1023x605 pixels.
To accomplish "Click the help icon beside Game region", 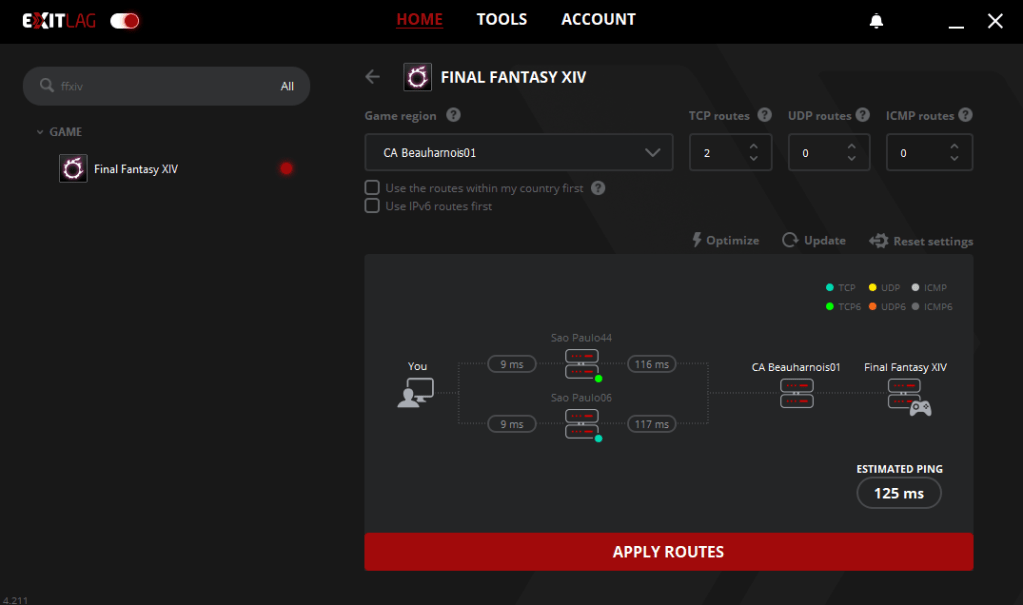I will tap(453, 115).
